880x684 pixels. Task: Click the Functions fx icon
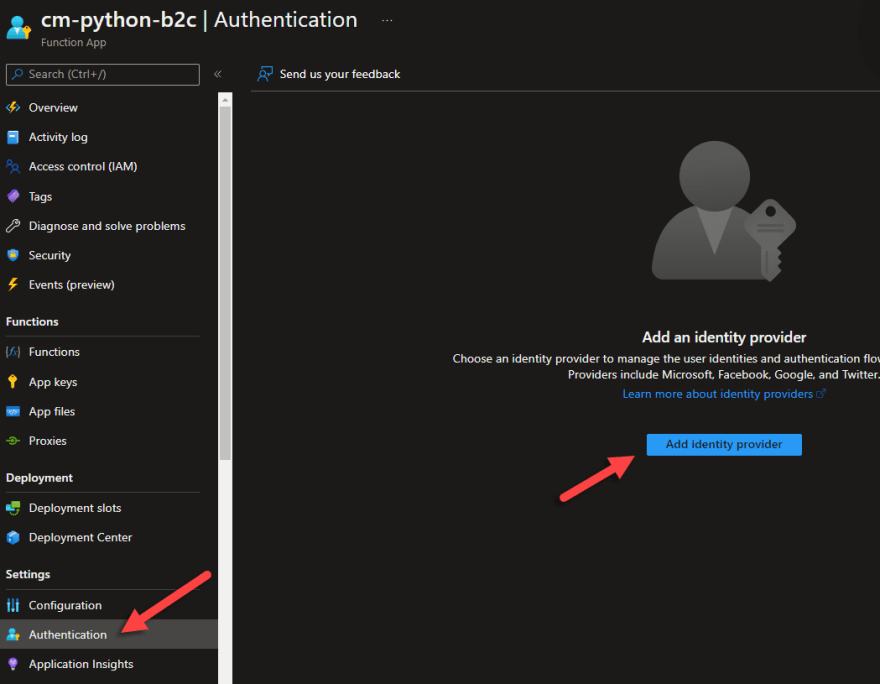coord(13,352)
